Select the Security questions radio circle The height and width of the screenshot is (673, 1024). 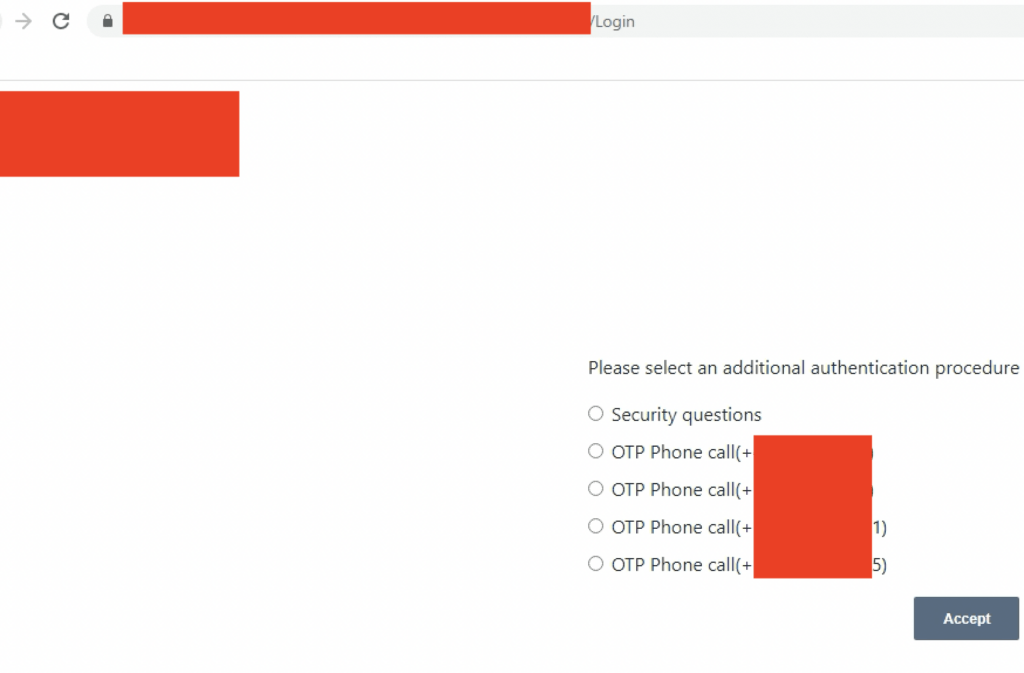point(596,413)
